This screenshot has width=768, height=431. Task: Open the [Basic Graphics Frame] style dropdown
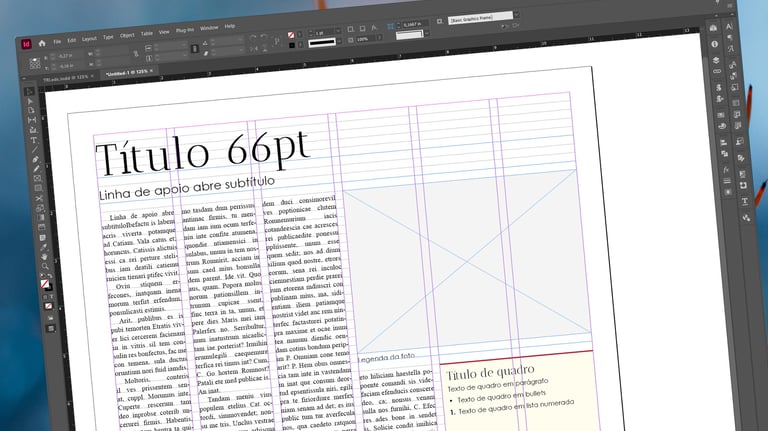click(516, 15)
